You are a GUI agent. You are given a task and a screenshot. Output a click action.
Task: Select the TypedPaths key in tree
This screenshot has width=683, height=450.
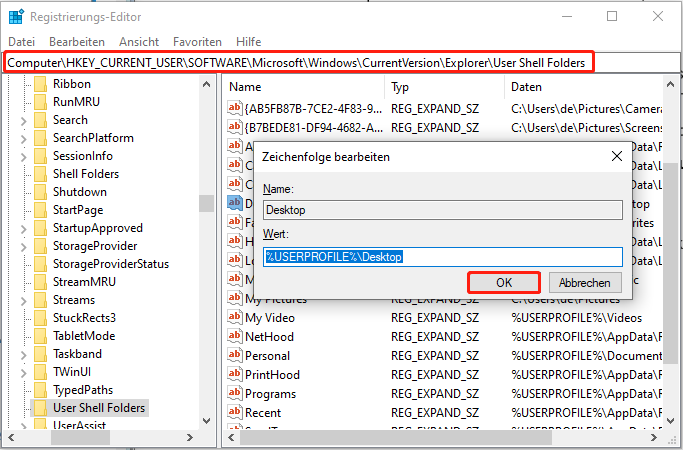pyautogui.click(x=83, y=390)
